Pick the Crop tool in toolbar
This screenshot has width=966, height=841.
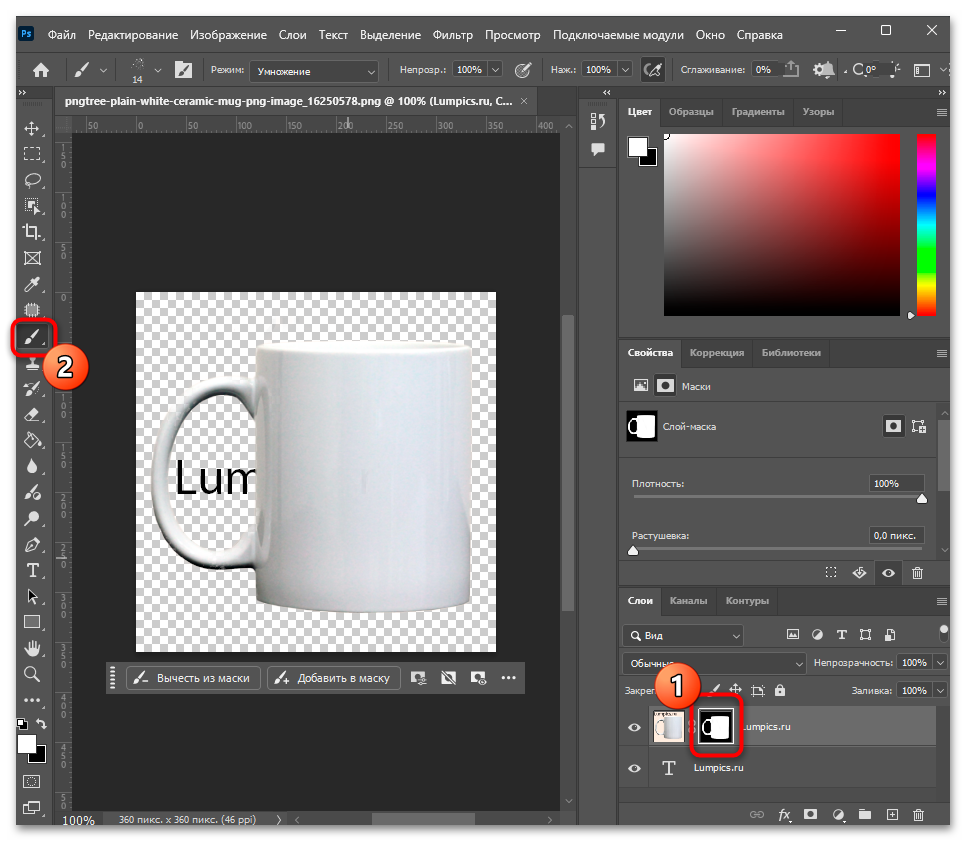click(32, 232)
